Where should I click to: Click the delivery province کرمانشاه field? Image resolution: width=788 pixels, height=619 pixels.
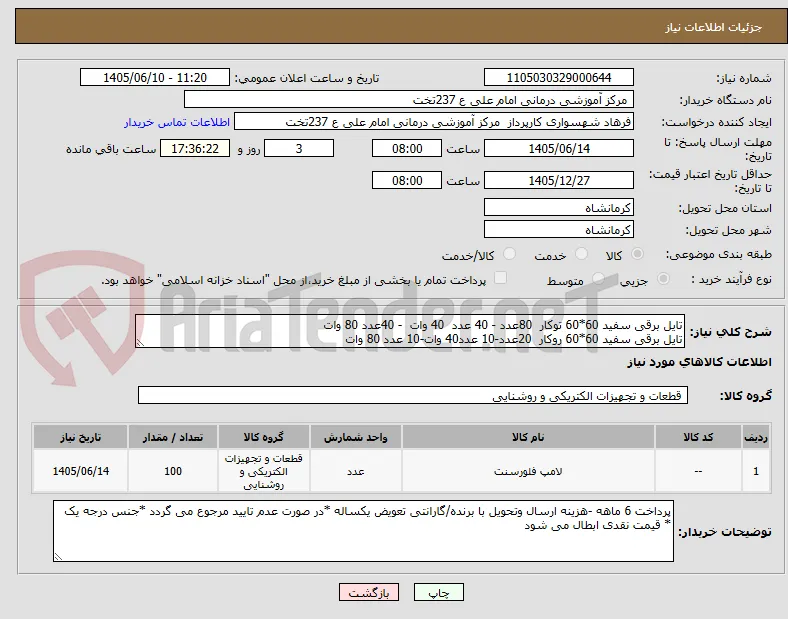[x=559, y=208]
